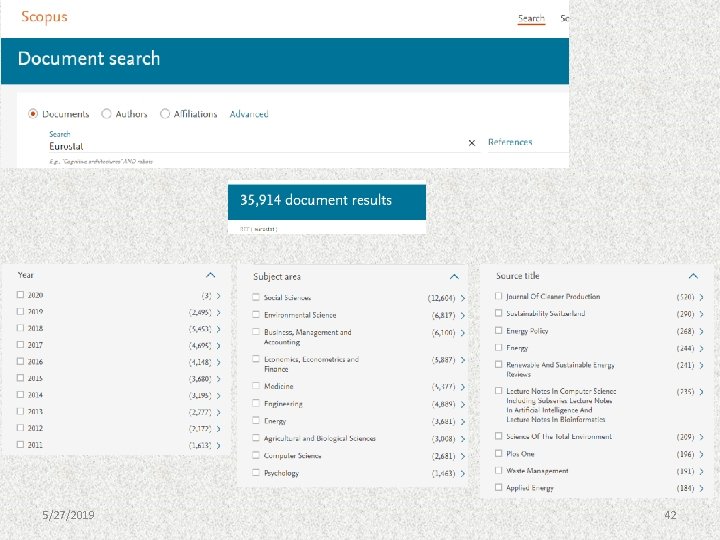Click the arrow beside Social Sciences count

click(463, 298)
